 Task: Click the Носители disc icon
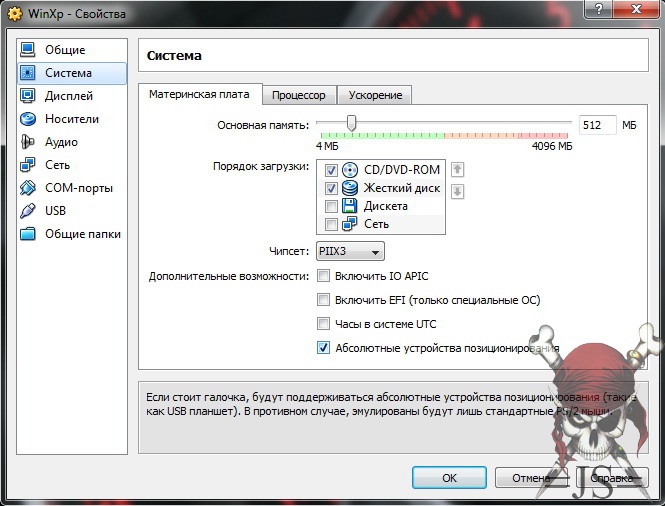pos(28,119)
